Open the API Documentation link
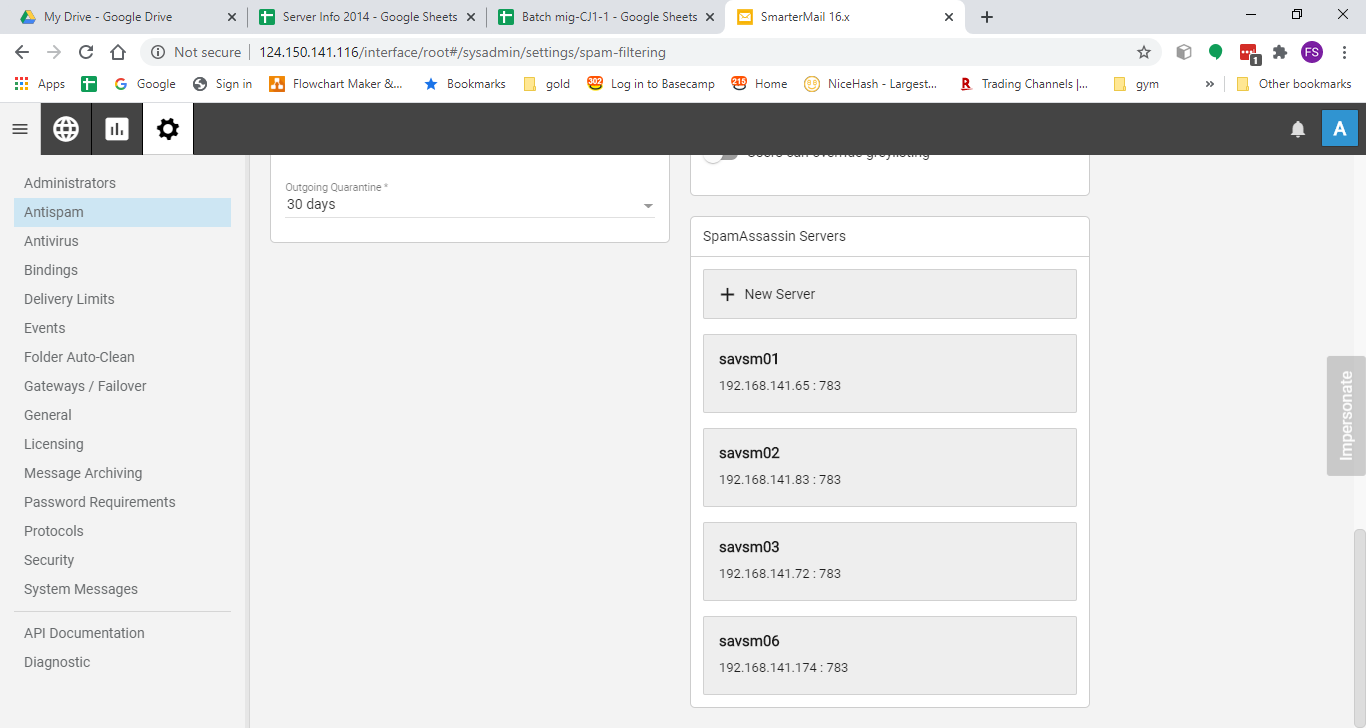 pyautogui.click(x=84, y=633)
